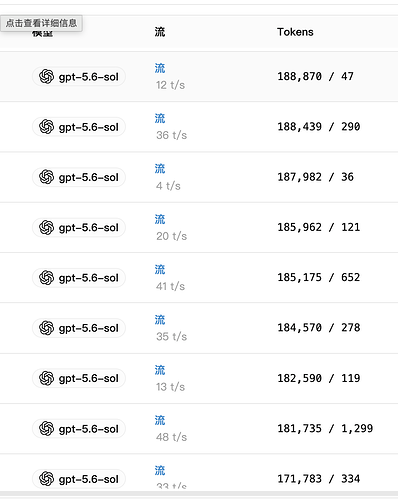Click the OpenAI icon in the 187,982 row
The image size is (398, 500).
[46, 177]
